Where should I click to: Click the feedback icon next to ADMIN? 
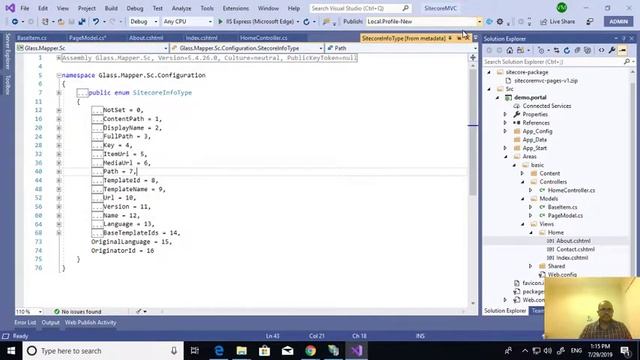click(590, 22)
